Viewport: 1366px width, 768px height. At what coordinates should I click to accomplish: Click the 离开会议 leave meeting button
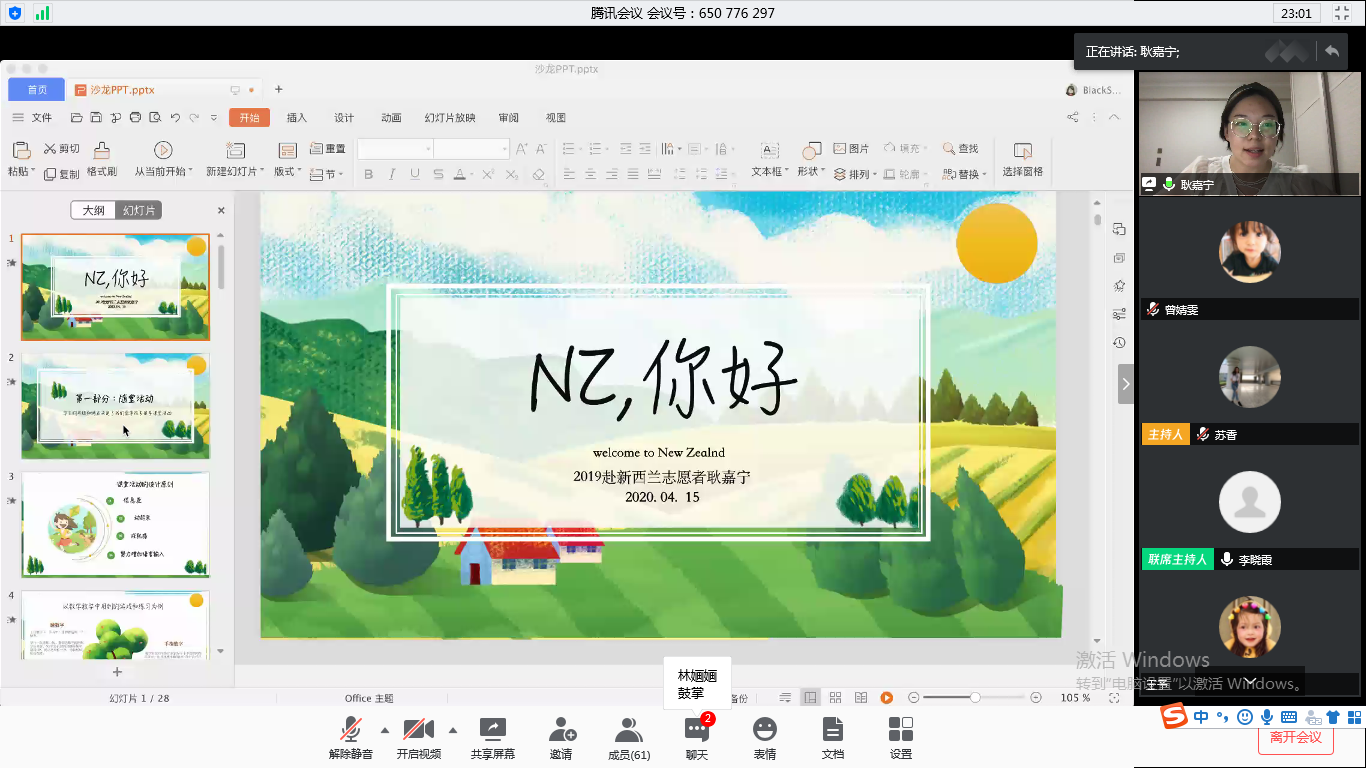1295,738
